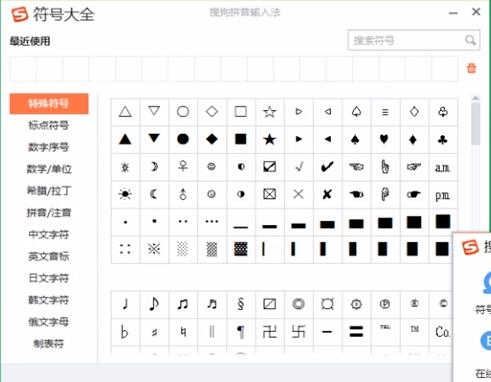Open the 中文字符 category
This screenshot has width=491, height=382.
(49, 234)
